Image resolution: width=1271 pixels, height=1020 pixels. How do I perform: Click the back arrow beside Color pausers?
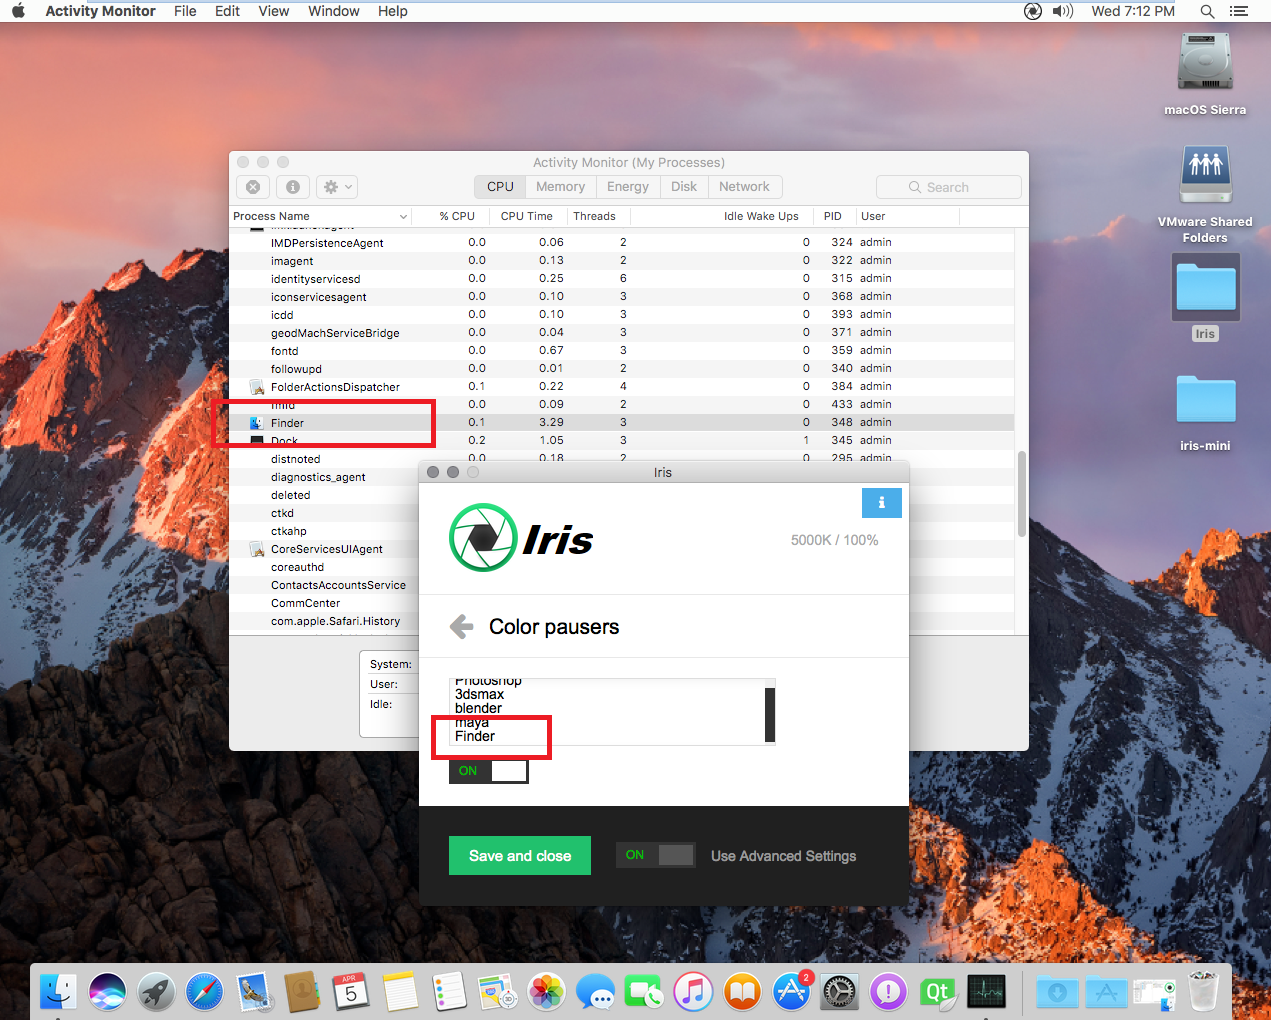coord(461,627)
